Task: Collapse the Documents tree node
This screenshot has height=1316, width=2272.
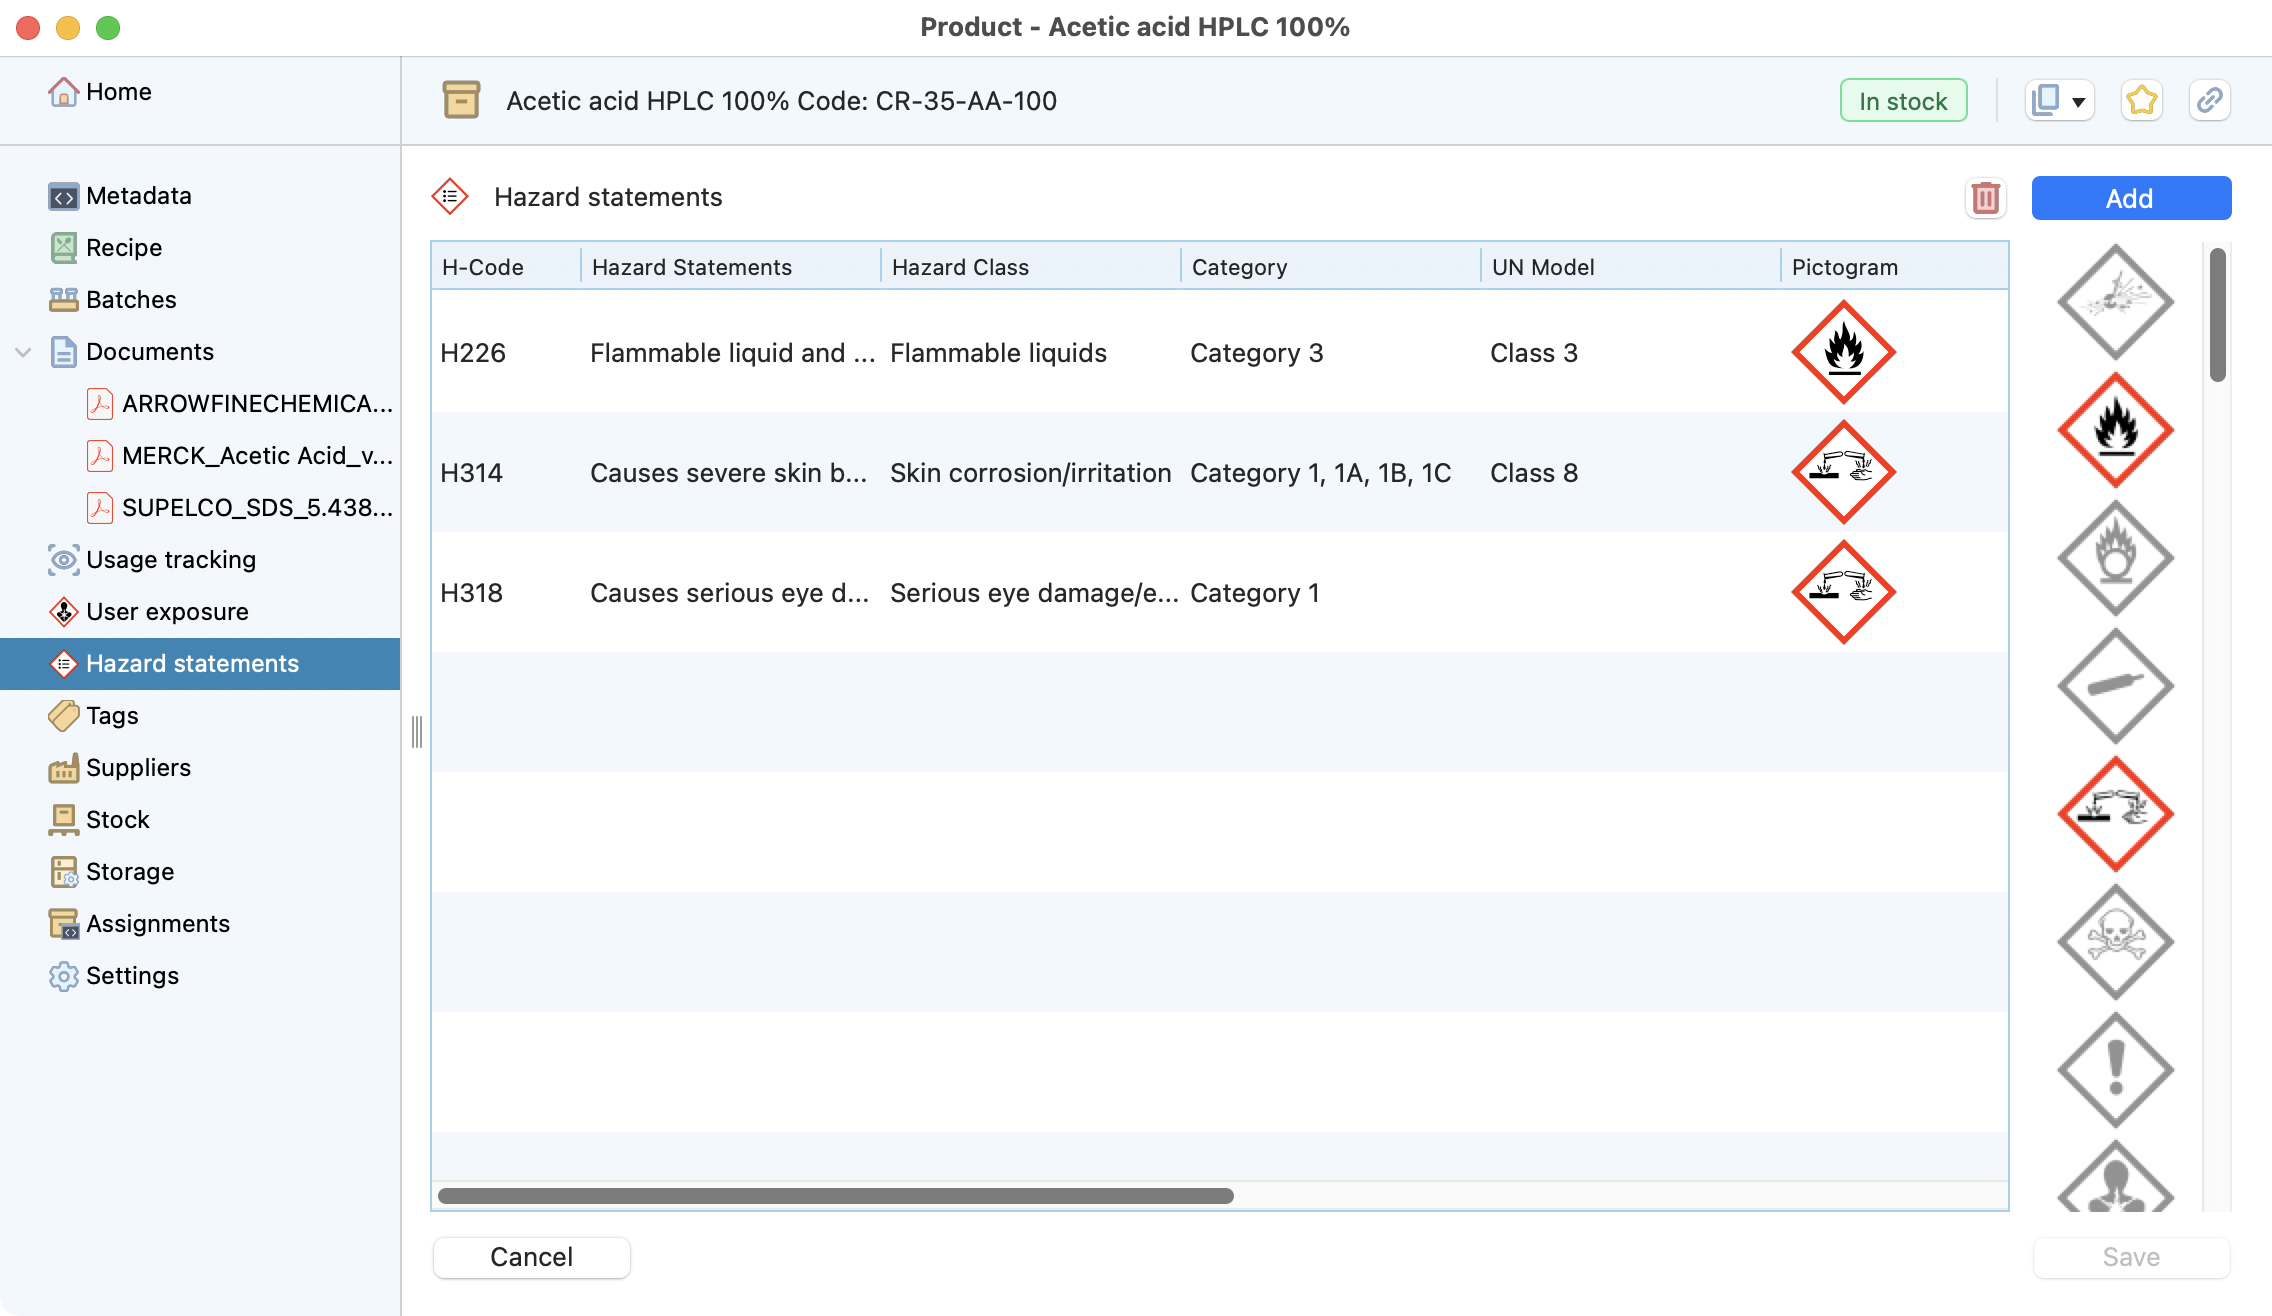Action: click(24, 352)
